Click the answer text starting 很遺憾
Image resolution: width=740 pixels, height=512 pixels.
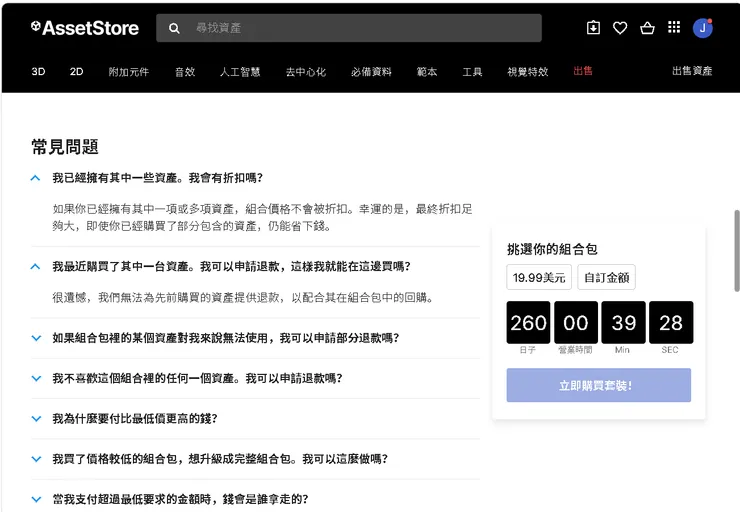point(243,298)
